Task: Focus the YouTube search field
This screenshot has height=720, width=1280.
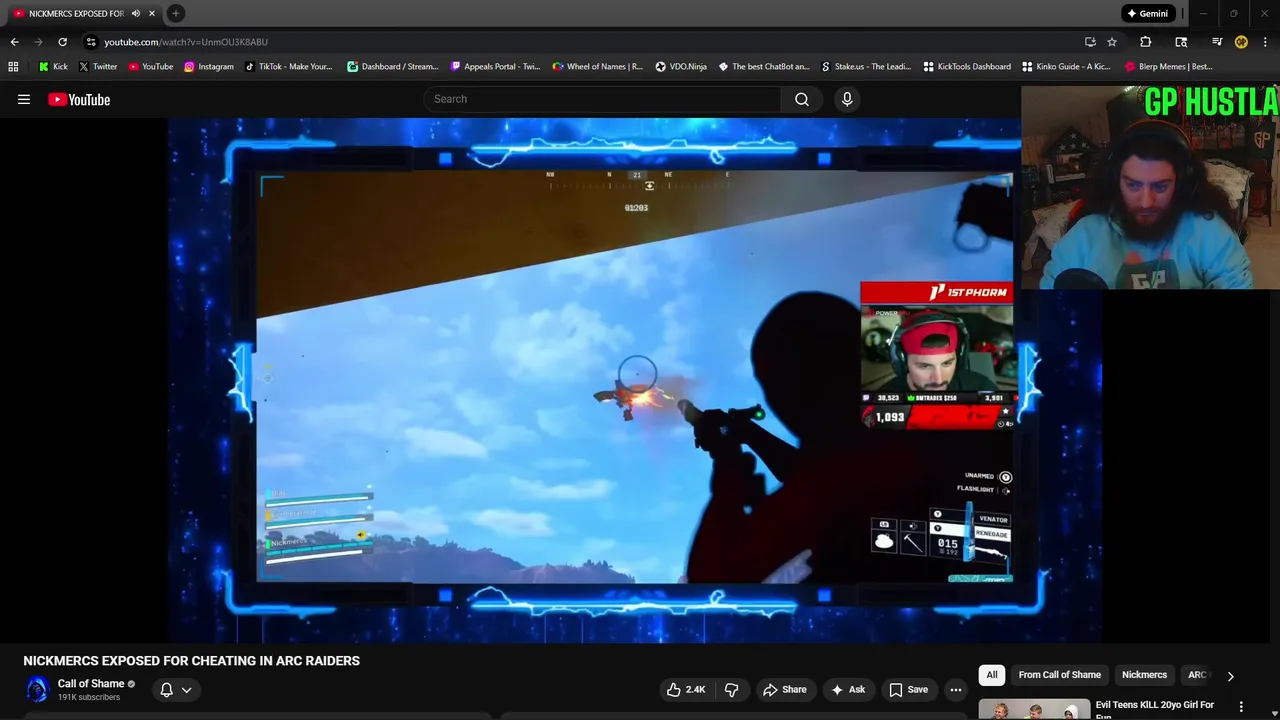Action: pos(603,99)
